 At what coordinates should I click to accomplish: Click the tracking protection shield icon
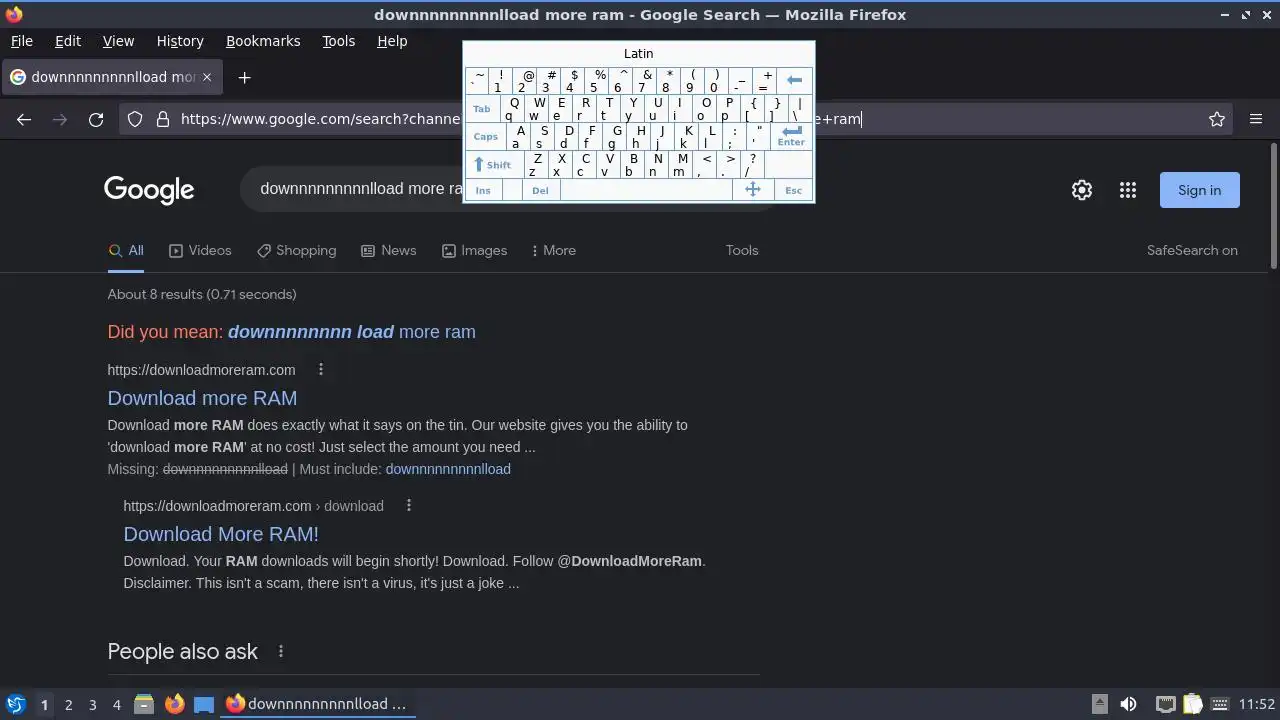pyautogui.click(x=135, y=119)
